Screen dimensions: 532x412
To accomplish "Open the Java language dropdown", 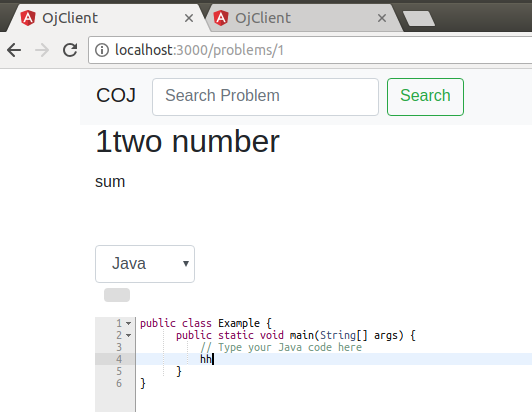I will point(145,264).
